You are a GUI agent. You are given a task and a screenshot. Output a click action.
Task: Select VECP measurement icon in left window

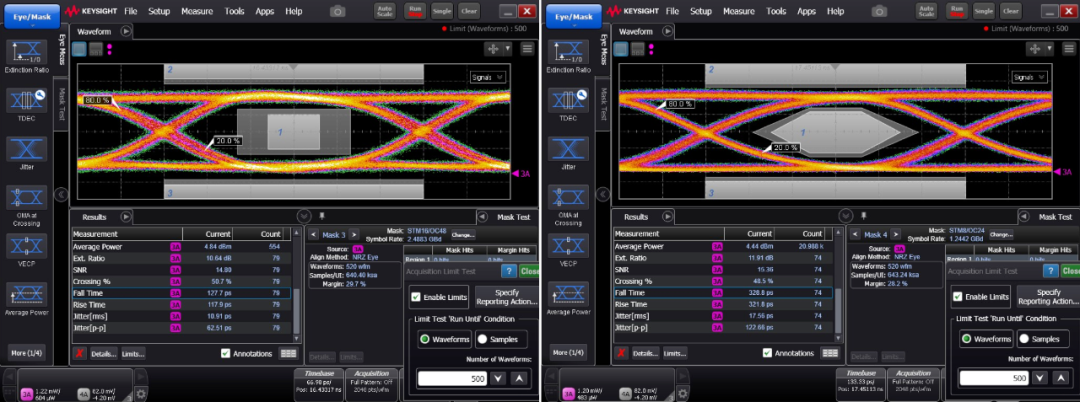pos(26,246)
